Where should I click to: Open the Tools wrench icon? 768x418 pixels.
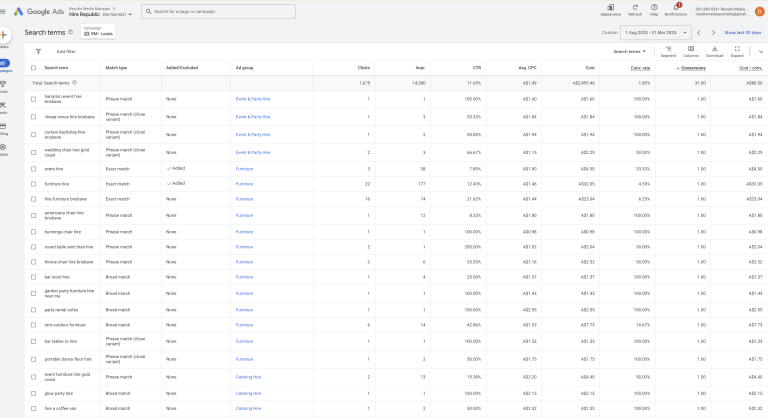pos(3,105)
